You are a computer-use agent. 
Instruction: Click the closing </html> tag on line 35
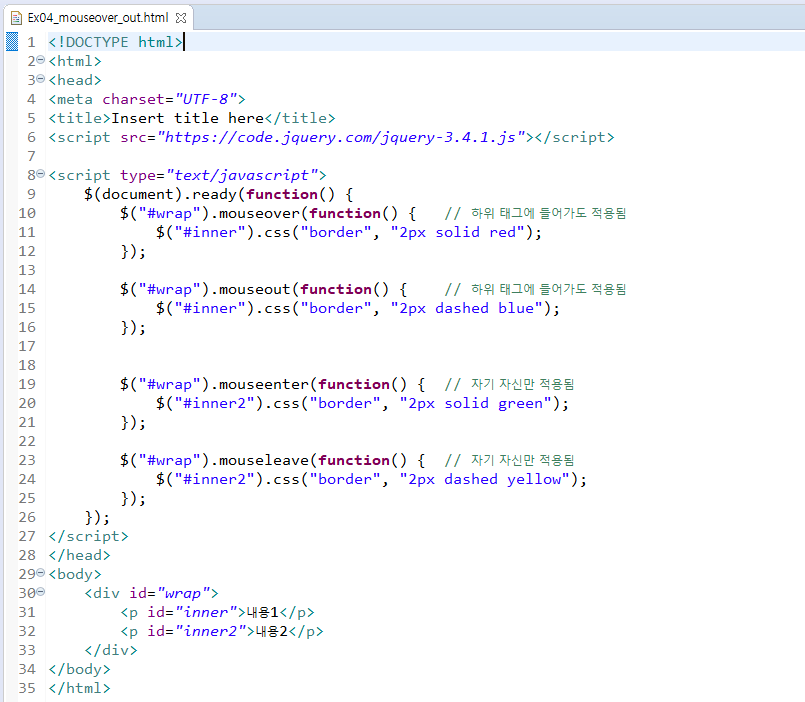coord(80,688)
